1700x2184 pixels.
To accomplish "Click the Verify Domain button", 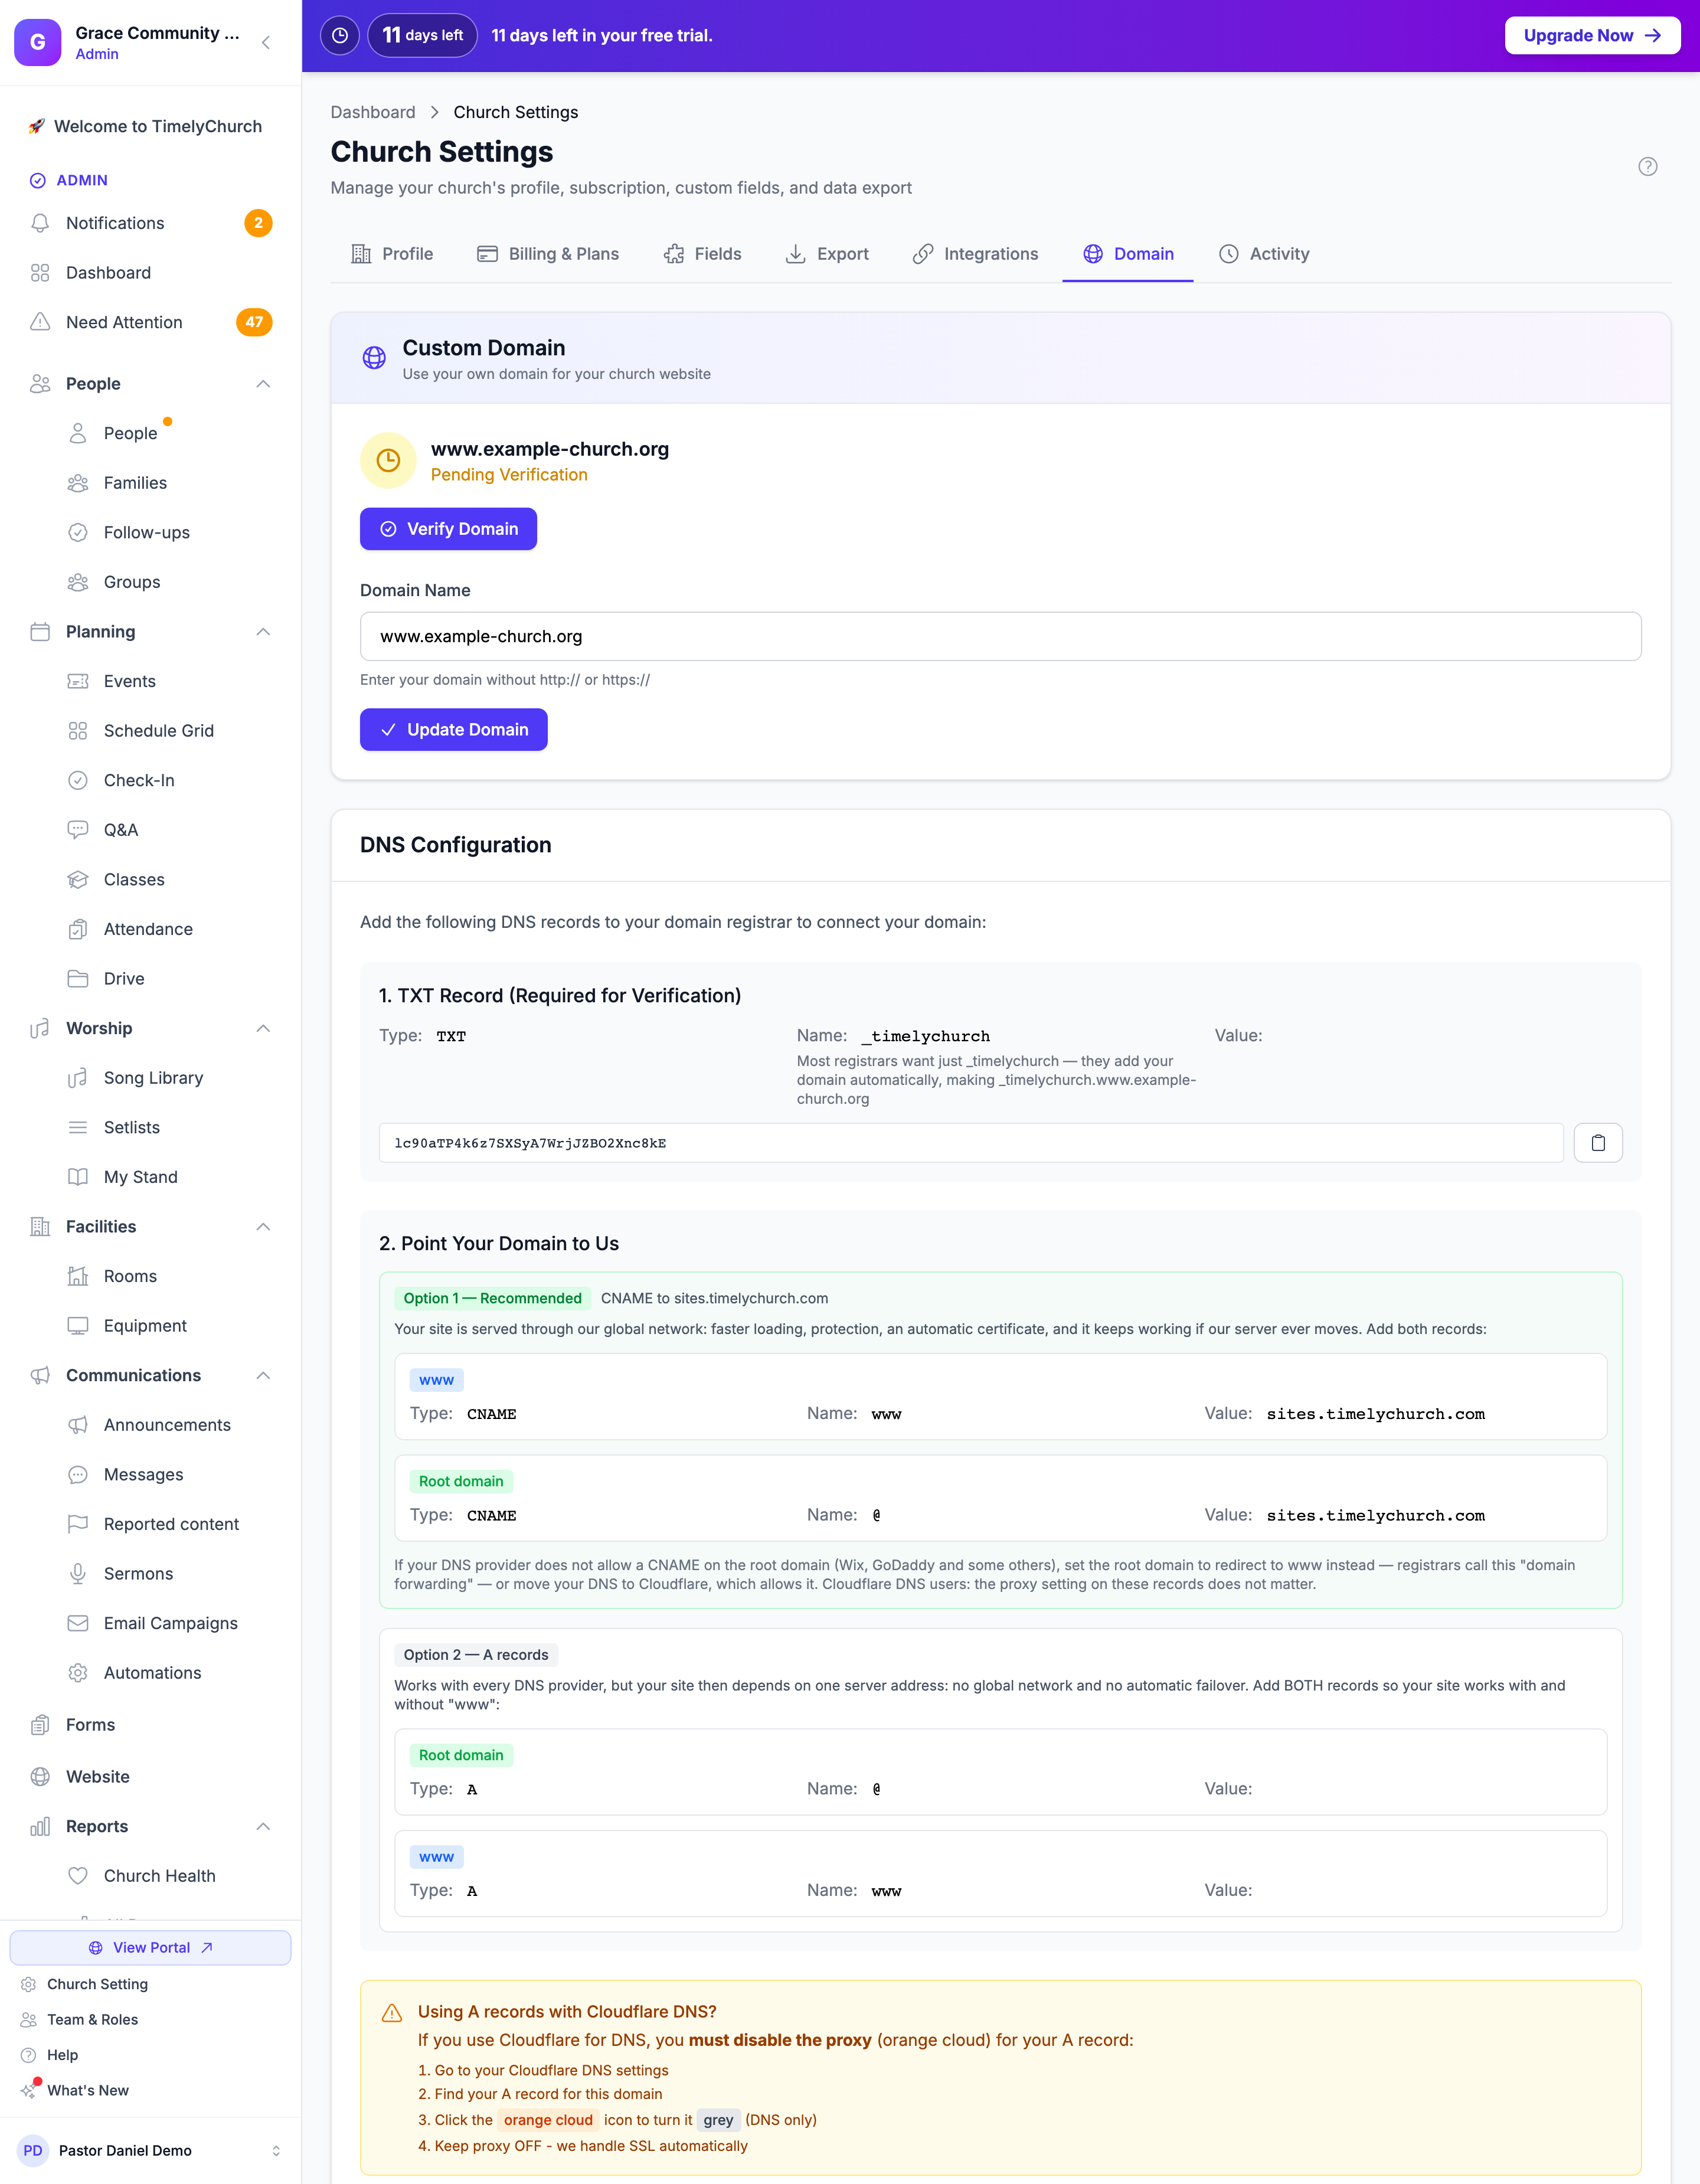I will point(448,529).
